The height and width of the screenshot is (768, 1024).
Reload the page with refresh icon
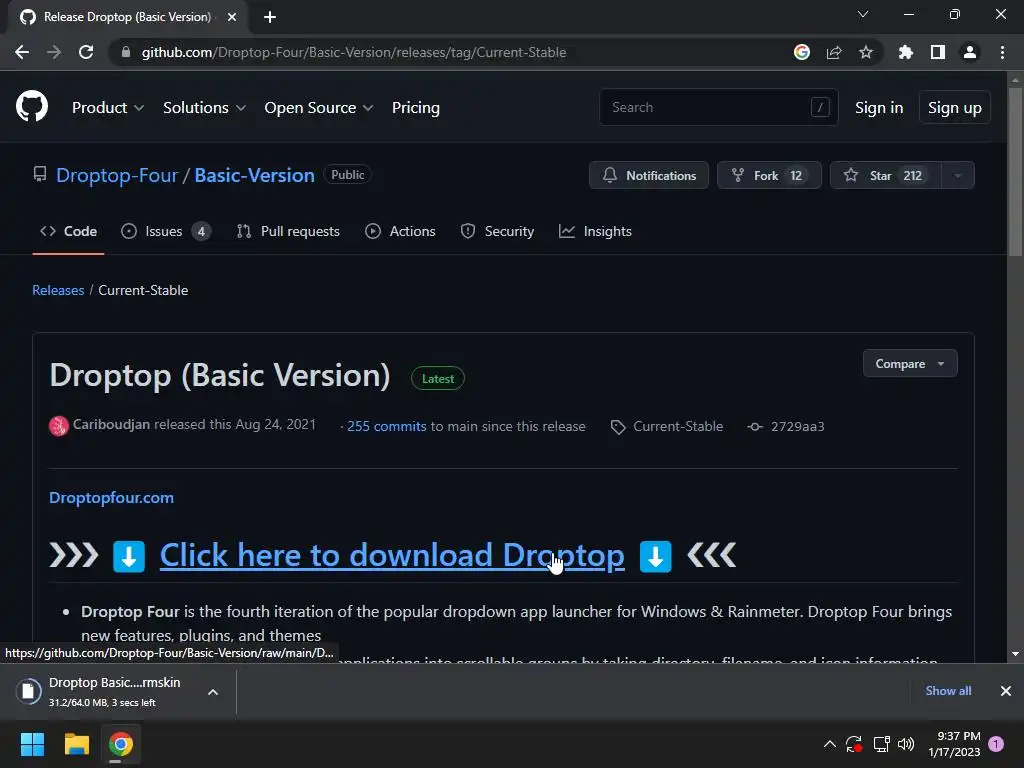click(x=86, y=52)
